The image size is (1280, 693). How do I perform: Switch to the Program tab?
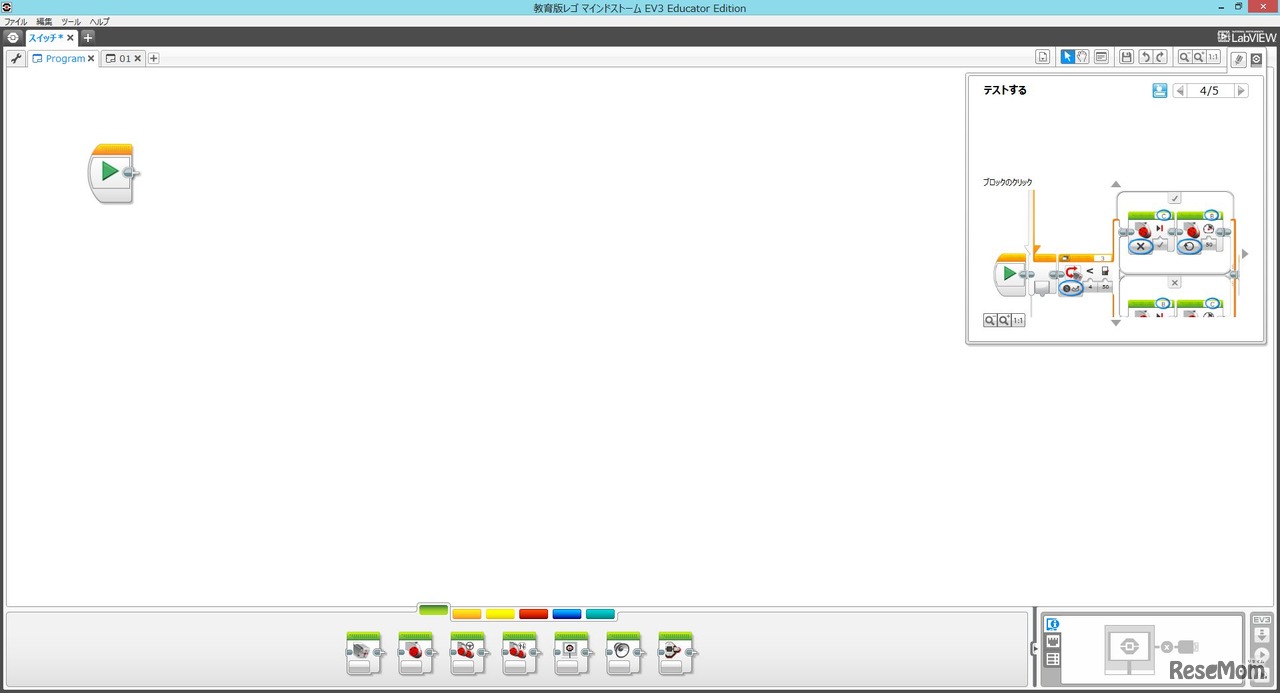click(x=65, y=58)
